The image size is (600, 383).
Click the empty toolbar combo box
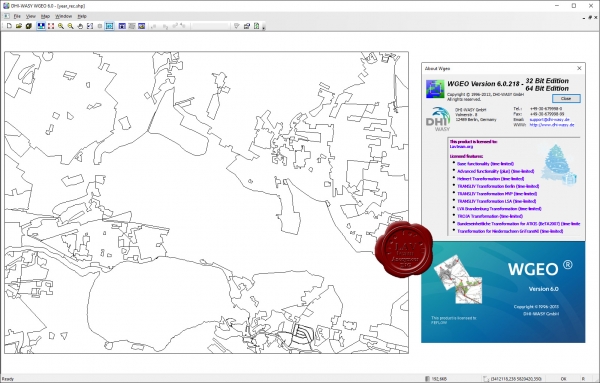click(210, 26)
